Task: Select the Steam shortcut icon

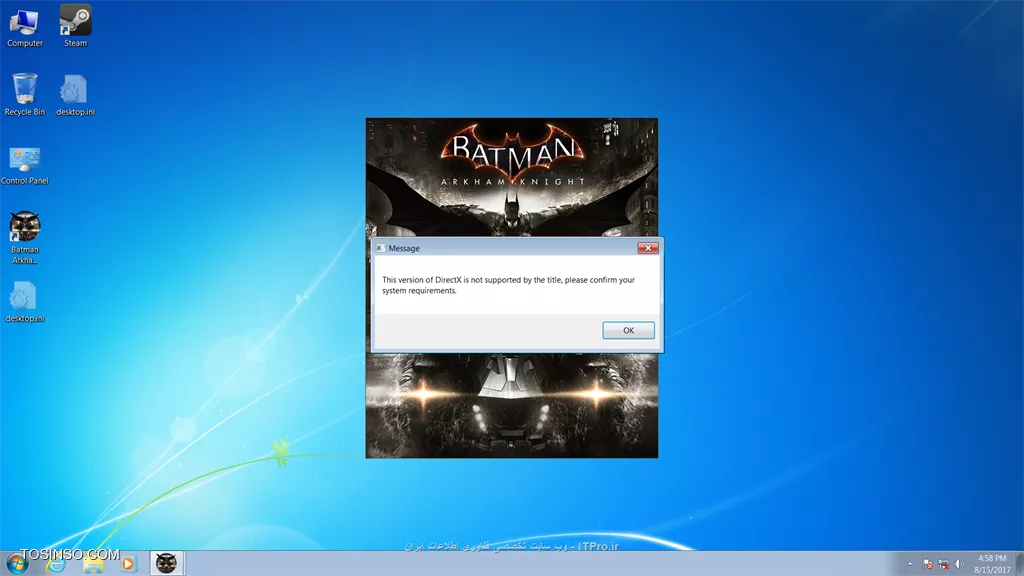Action: tap(76, 26)
